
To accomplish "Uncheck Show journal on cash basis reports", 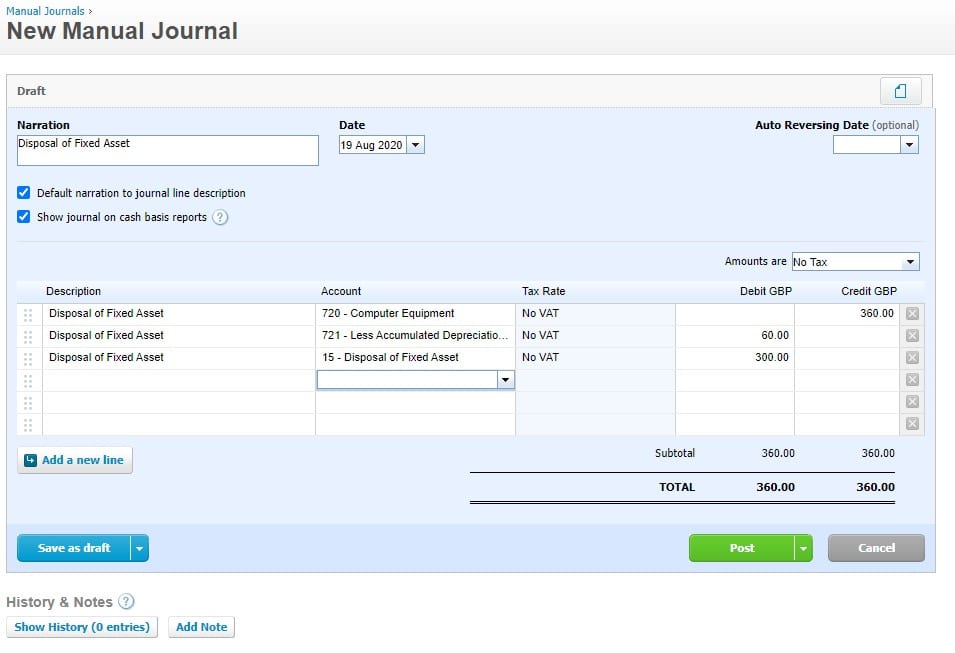I will (x=24, y=217).
